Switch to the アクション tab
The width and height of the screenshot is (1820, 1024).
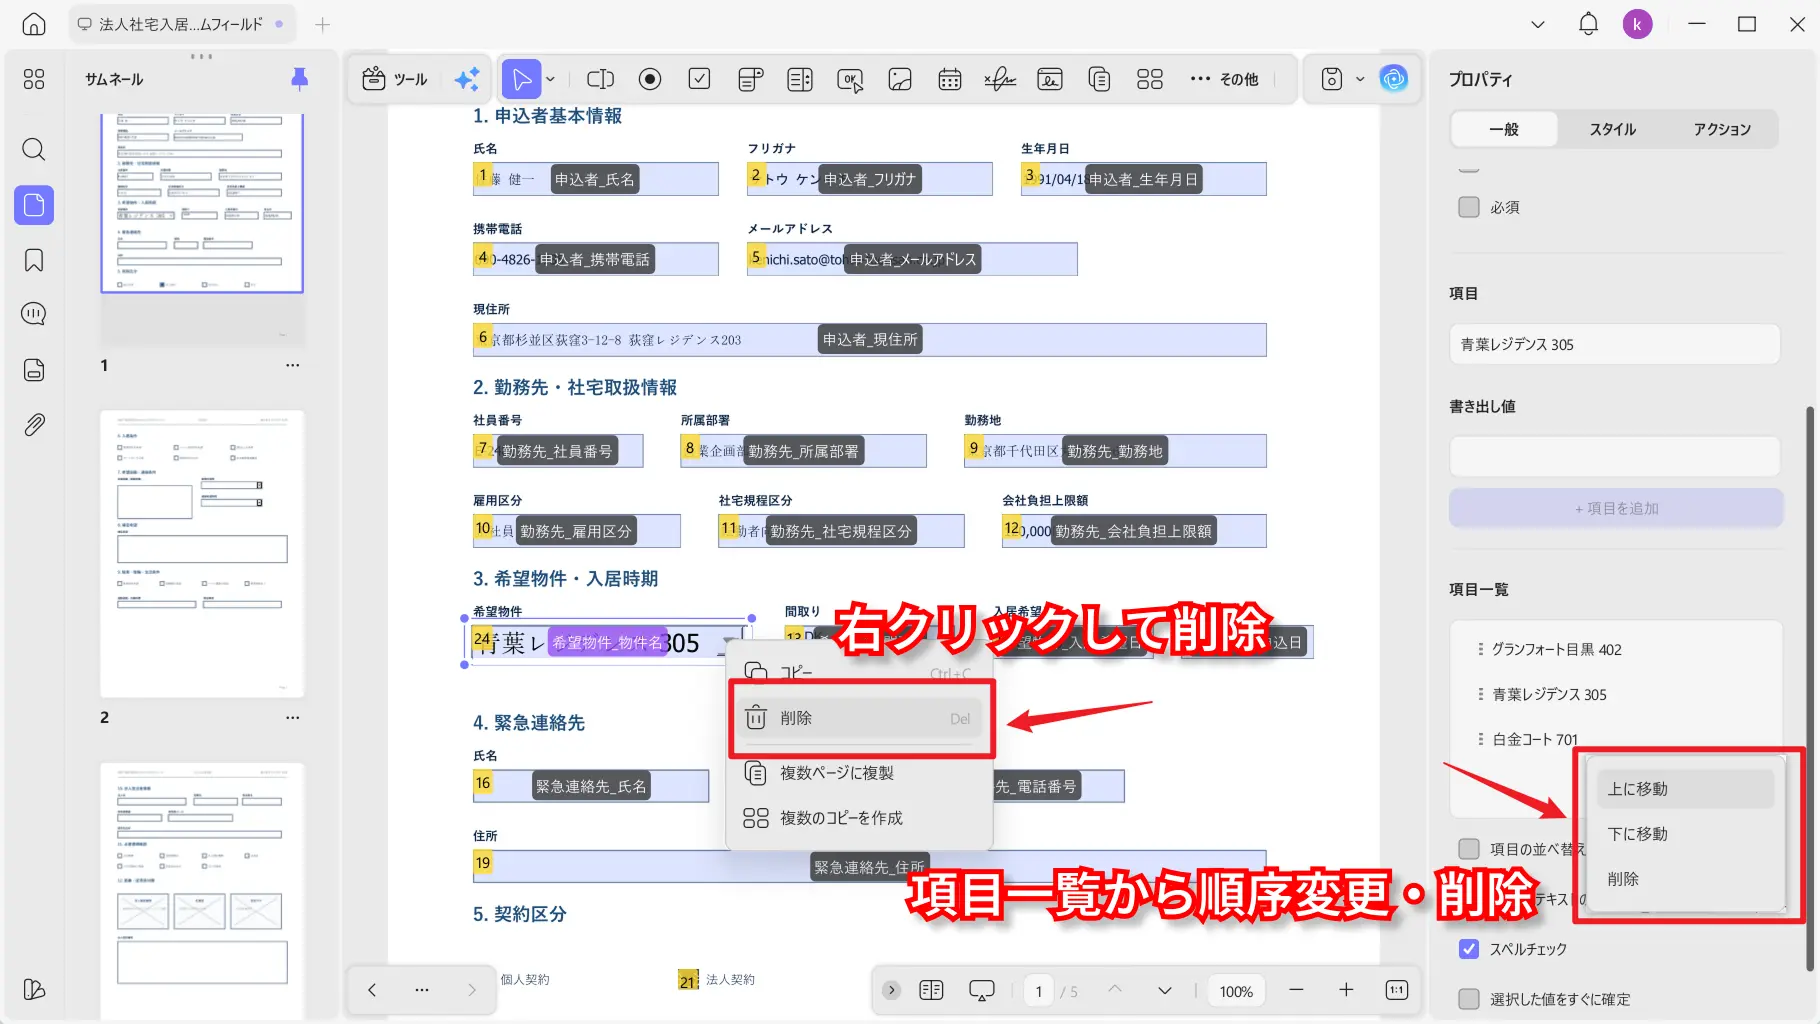(1722, 129)
